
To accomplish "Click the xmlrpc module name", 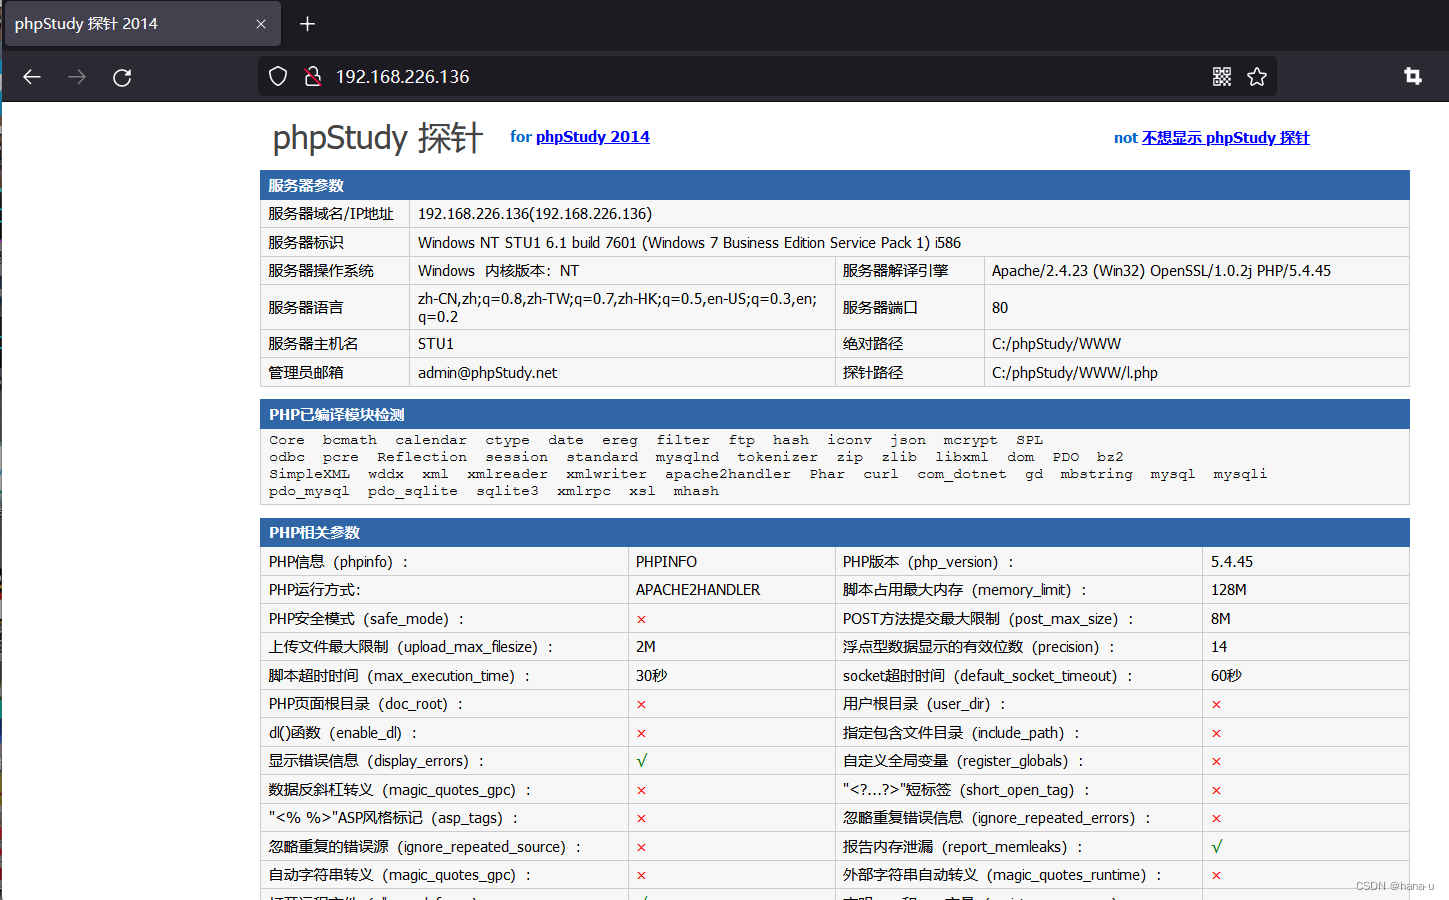I will click(584, 491).
